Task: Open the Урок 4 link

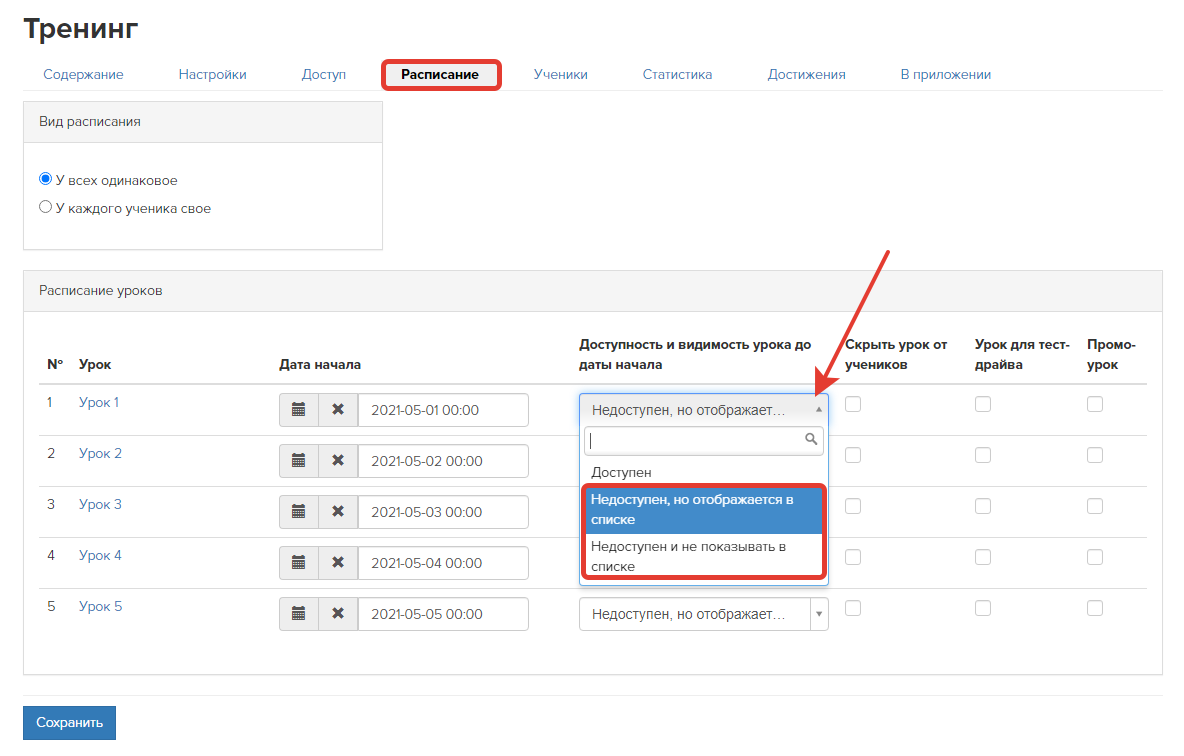Action: coord(100,555)
